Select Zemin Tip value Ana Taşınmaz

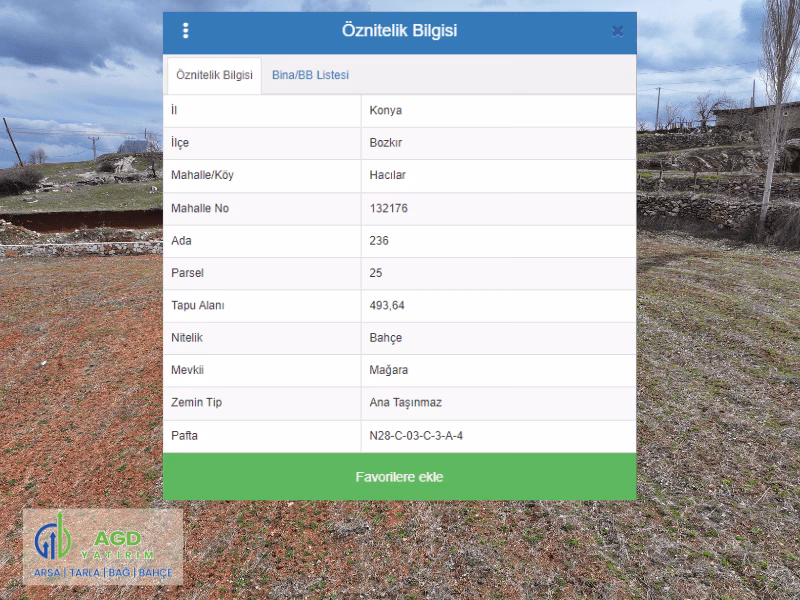[406, 403]
